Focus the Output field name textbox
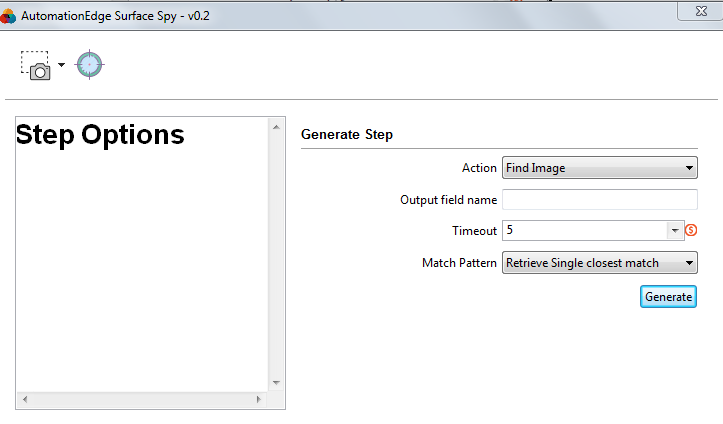This screenshot has width=723, height=424. point(599,200)
